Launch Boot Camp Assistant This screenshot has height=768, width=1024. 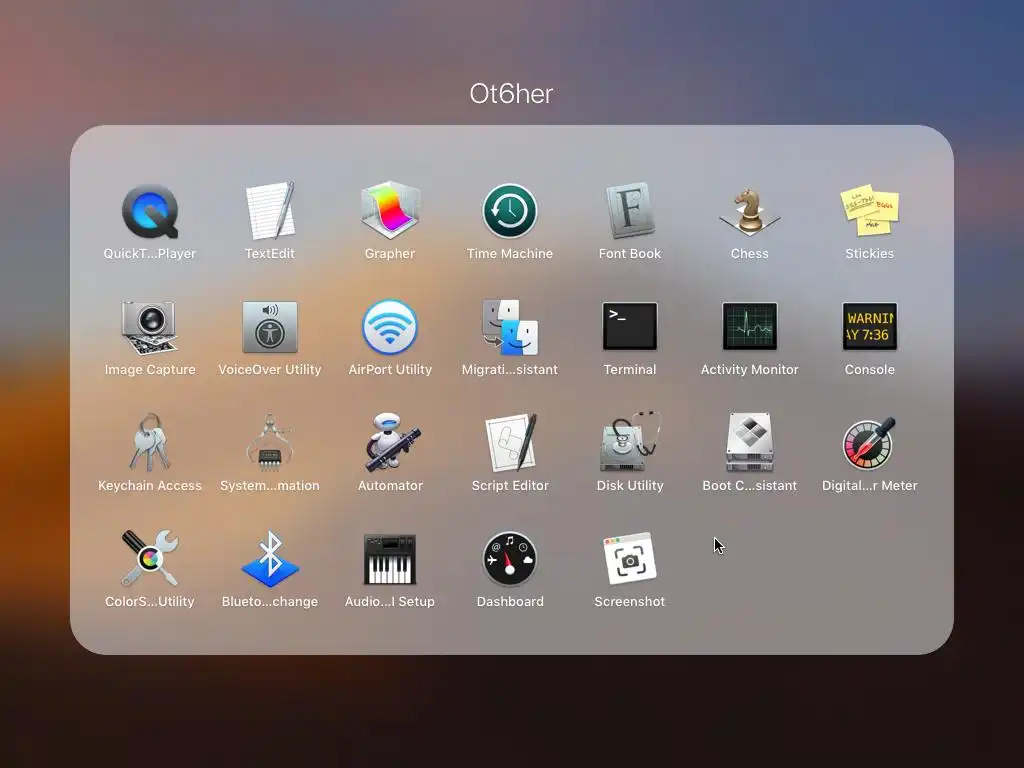click(x=750, y=442)
